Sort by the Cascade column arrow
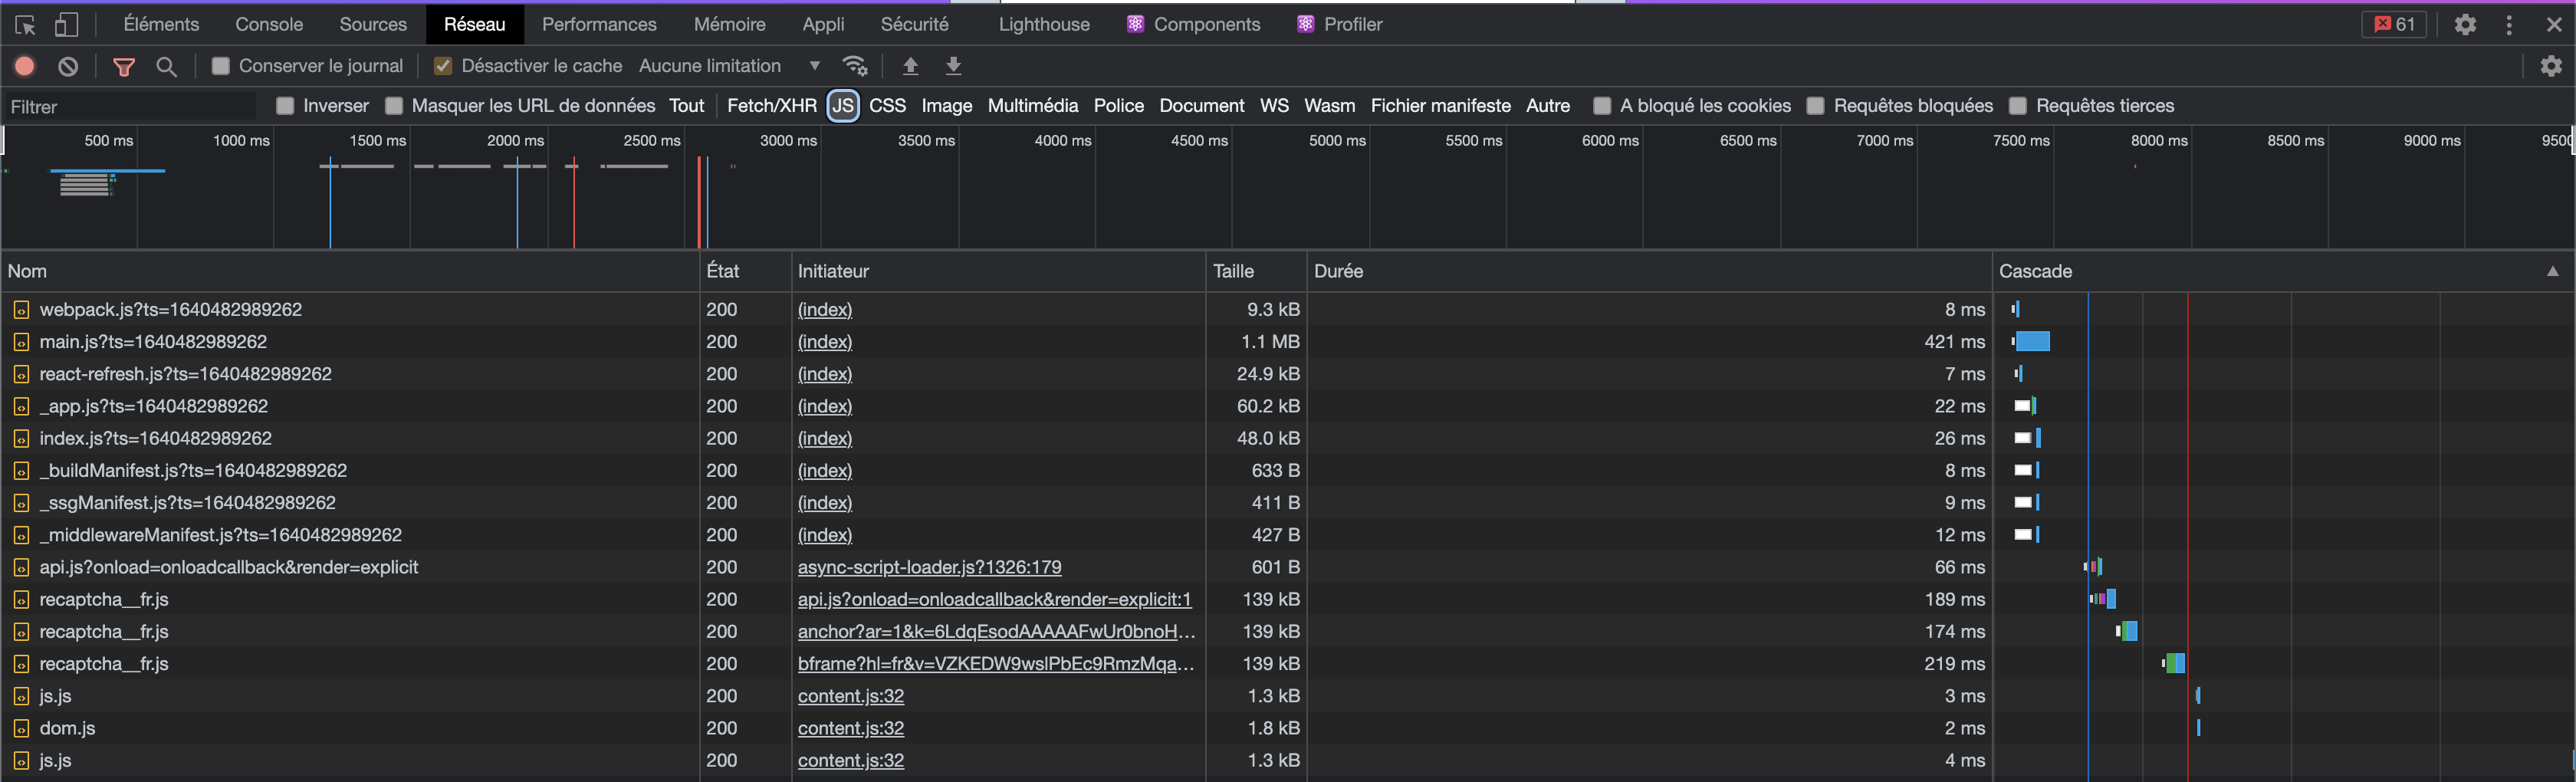The height and width of the screenshot is (782, 2576). click(x=2553, y=271)
